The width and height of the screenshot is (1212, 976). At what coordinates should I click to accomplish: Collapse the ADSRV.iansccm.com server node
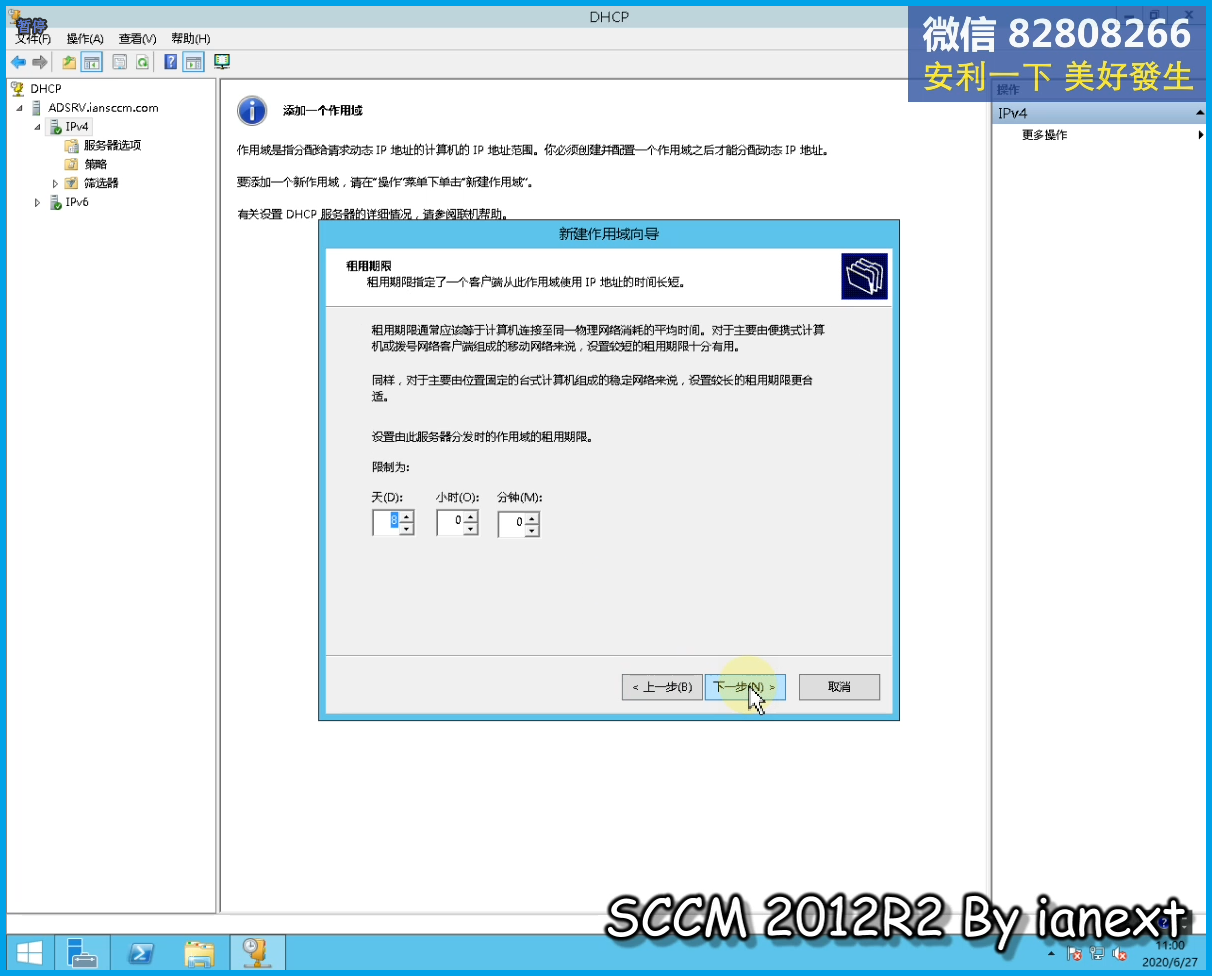tap(20, 108)
